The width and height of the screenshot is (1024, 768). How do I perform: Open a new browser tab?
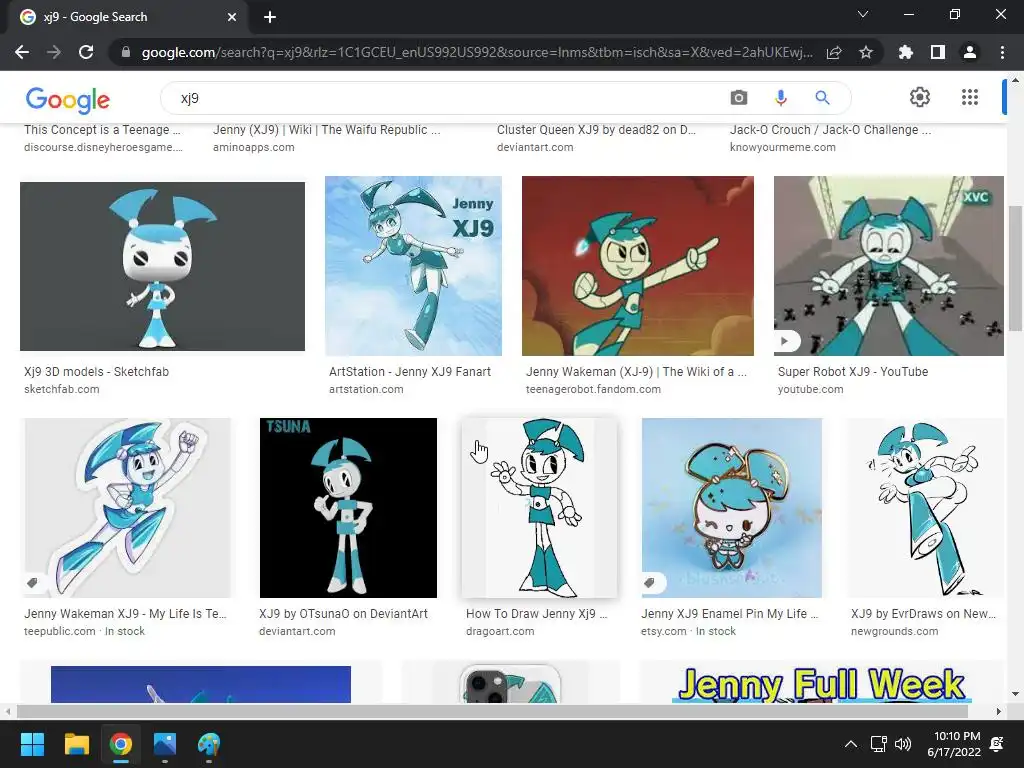tap(270, 17)
